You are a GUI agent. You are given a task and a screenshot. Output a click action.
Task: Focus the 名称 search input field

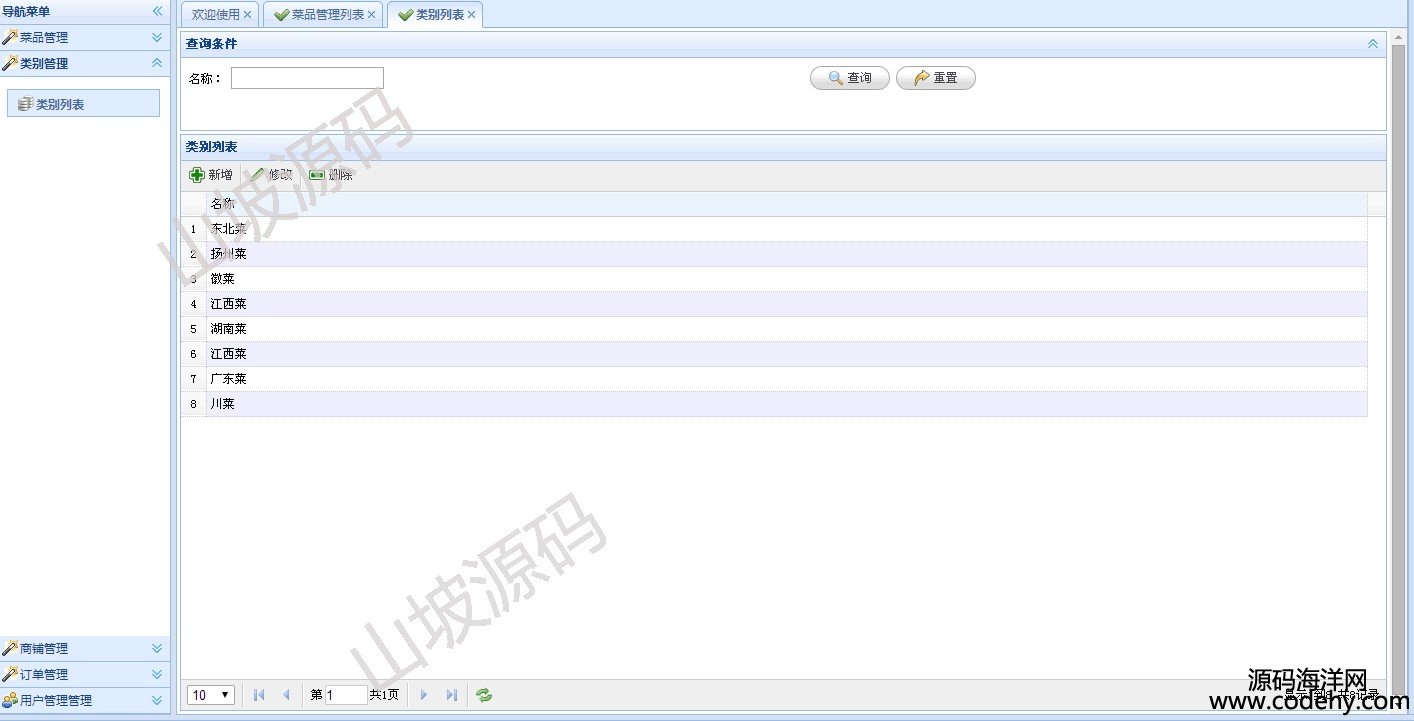(x=307, y=78)
